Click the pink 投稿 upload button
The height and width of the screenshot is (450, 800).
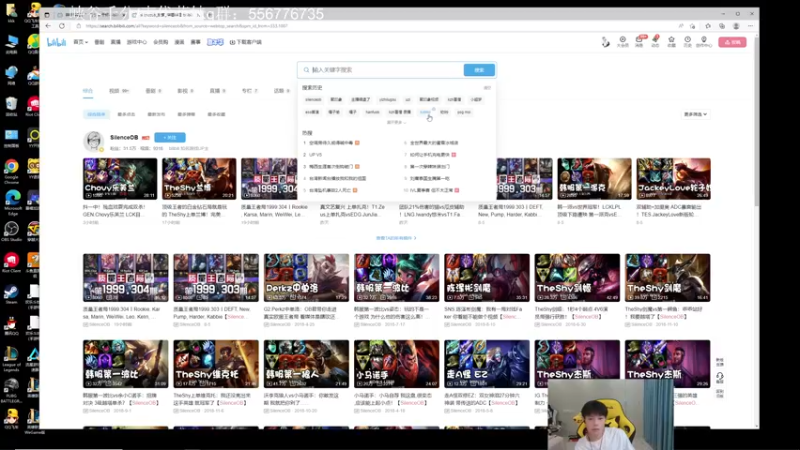[733, 42]
